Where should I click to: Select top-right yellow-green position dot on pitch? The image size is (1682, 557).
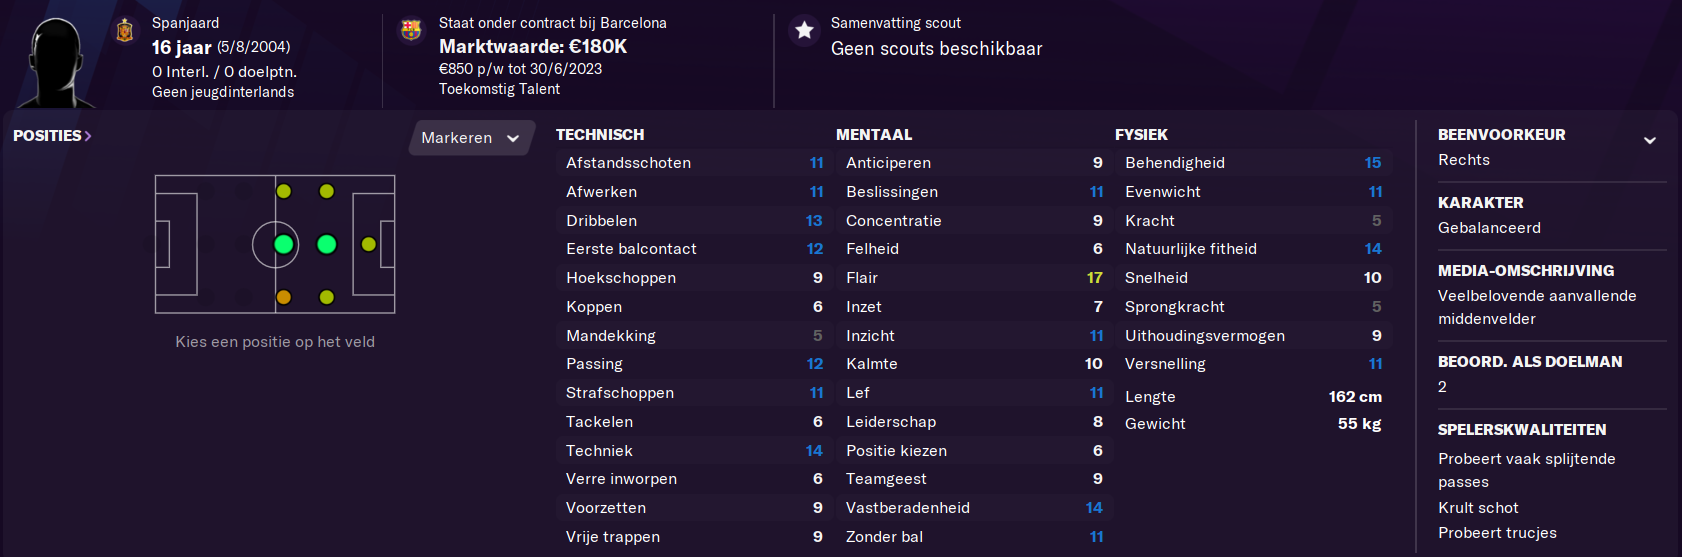[326, 191]
